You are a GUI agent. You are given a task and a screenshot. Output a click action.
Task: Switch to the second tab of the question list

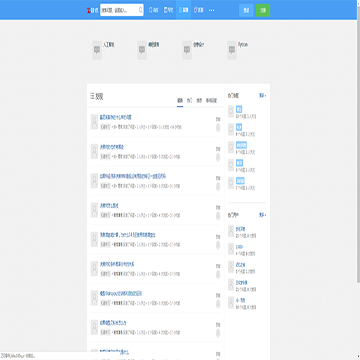coord(189,100)
